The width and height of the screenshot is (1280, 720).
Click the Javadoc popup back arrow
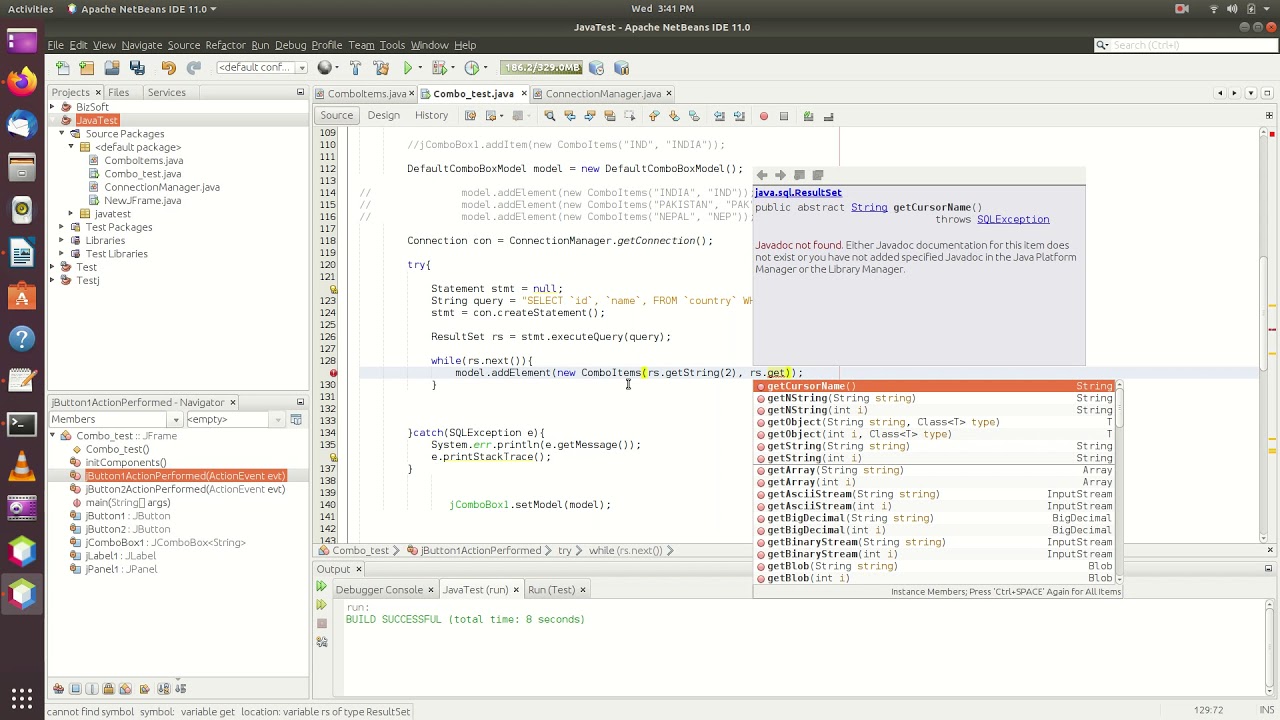762,175
